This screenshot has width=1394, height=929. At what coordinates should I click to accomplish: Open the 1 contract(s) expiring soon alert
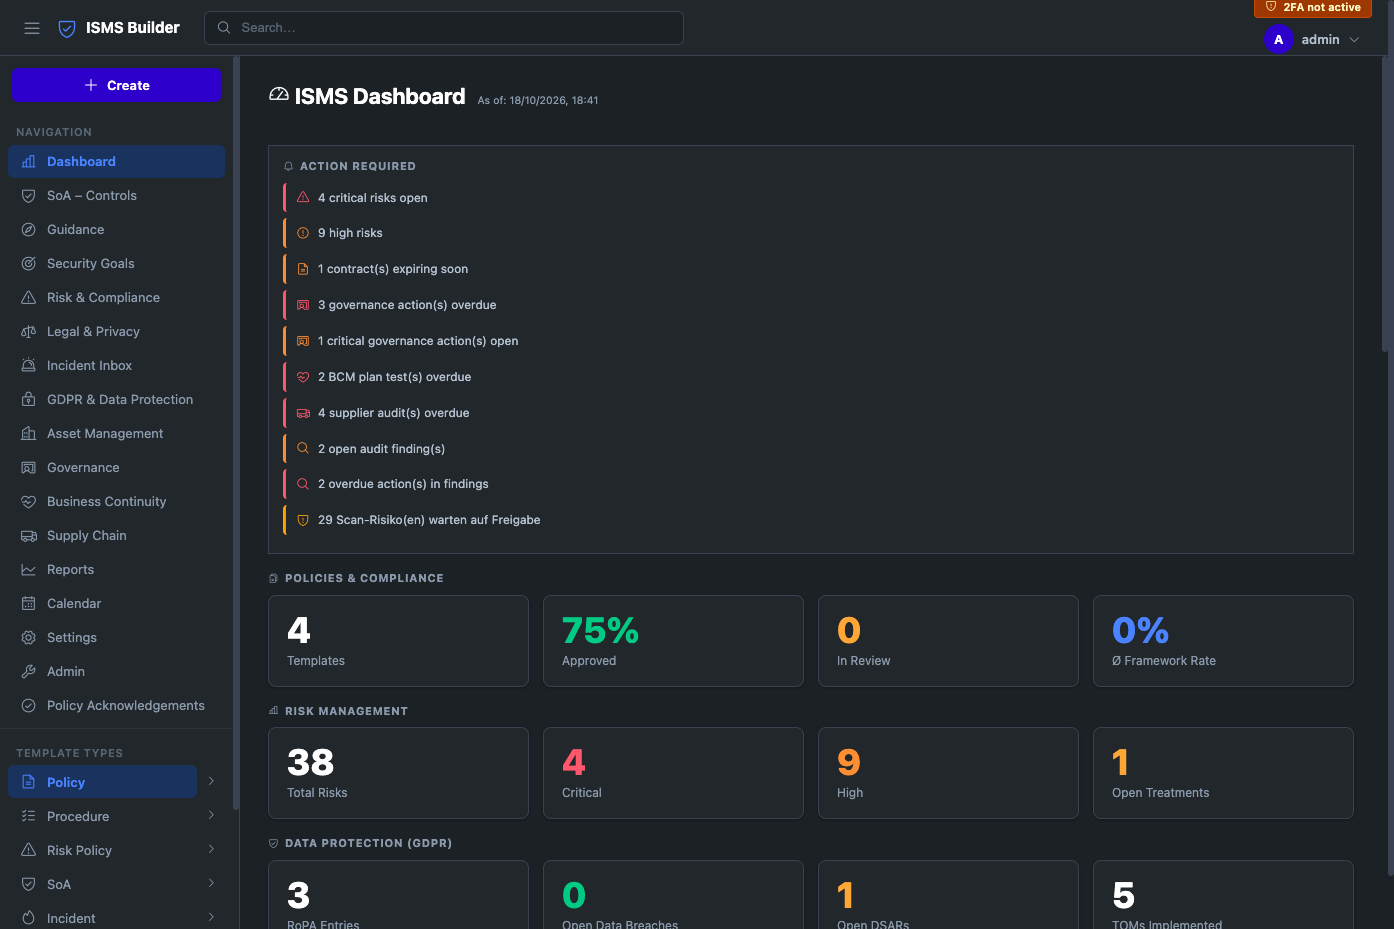pos(811,269)
